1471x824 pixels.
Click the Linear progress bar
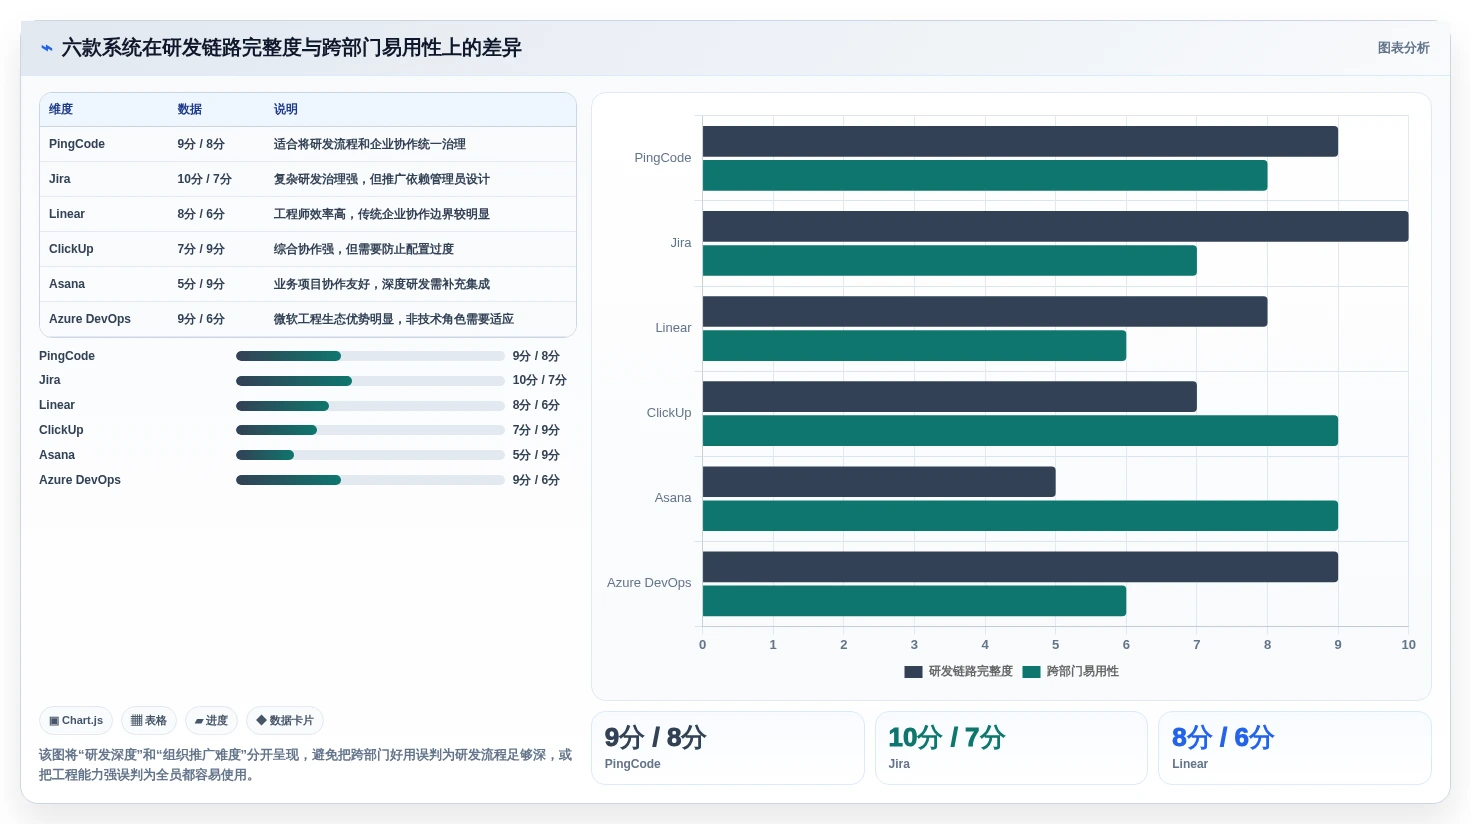370,406
